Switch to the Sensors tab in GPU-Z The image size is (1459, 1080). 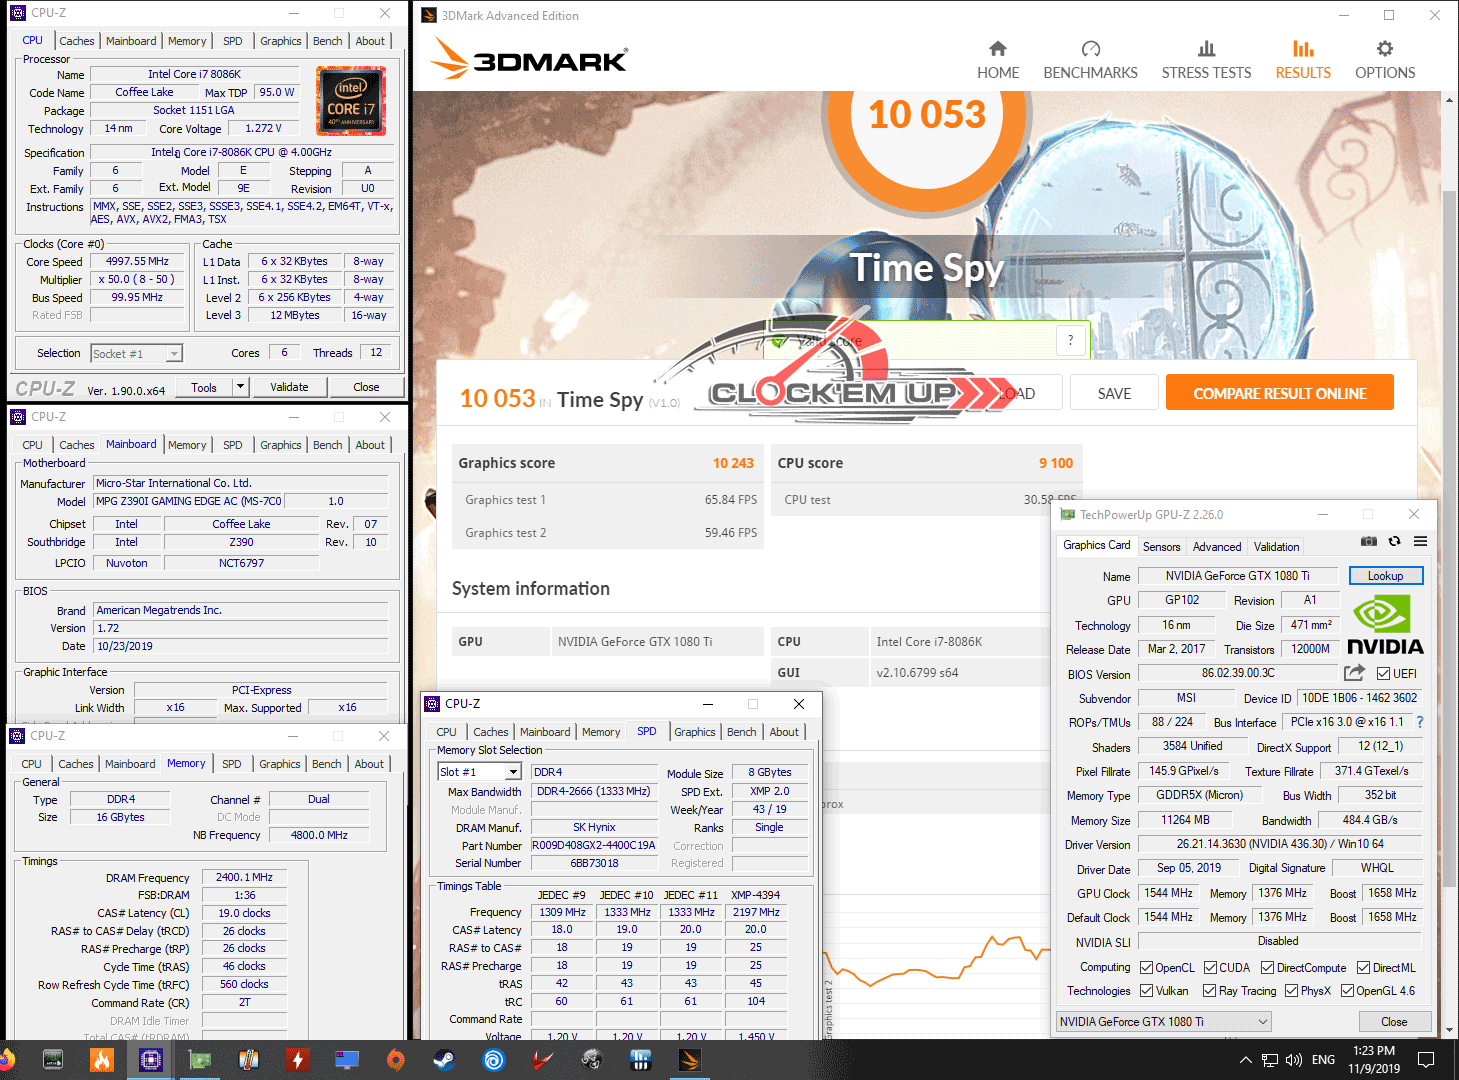pos(1161,547)
